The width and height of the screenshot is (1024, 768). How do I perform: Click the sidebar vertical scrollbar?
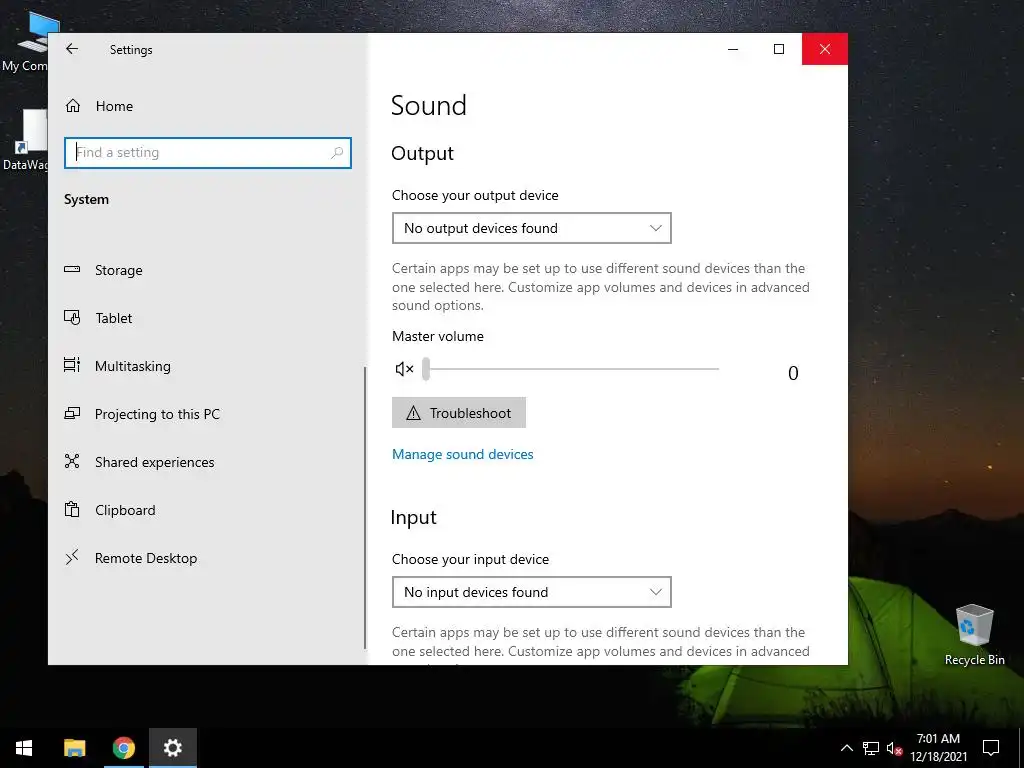[x=365, y=507]
